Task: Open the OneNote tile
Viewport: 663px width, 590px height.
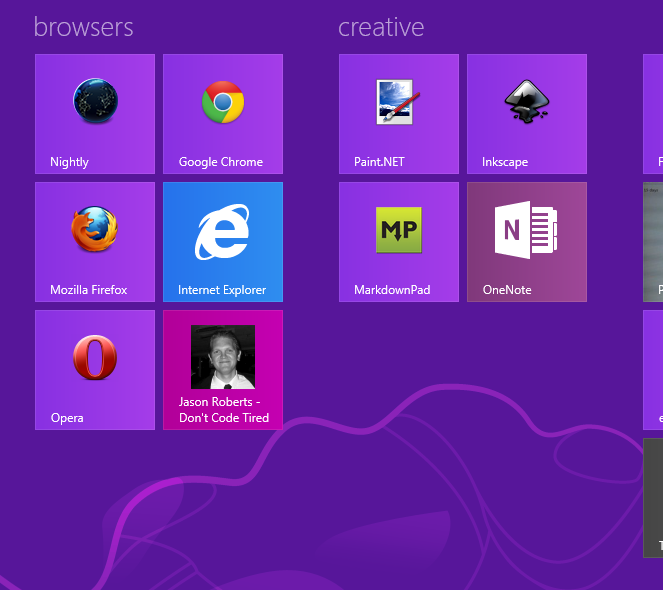Action: (527, 241)
